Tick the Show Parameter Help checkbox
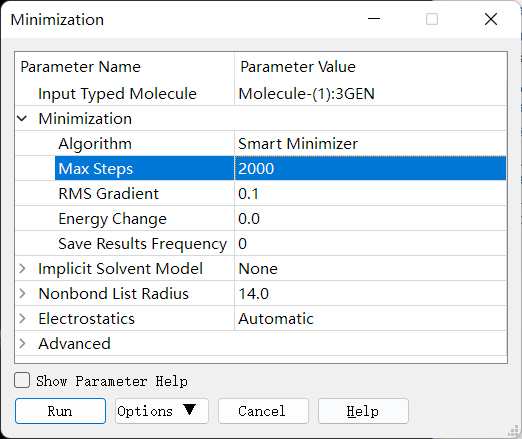The image size is (522, 439). [22, 380]
